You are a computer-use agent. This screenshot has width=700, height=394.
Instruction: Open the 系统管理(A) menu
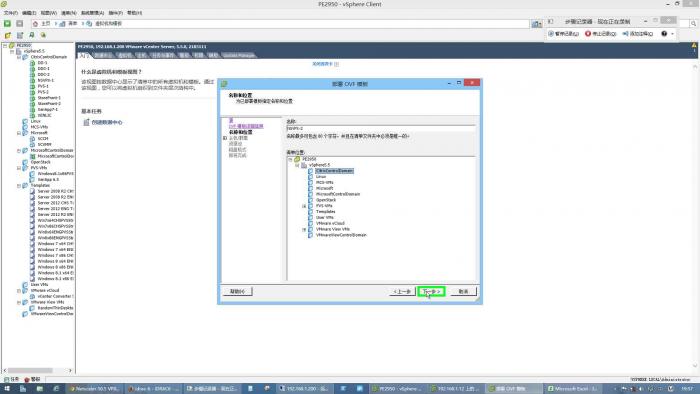92,13
